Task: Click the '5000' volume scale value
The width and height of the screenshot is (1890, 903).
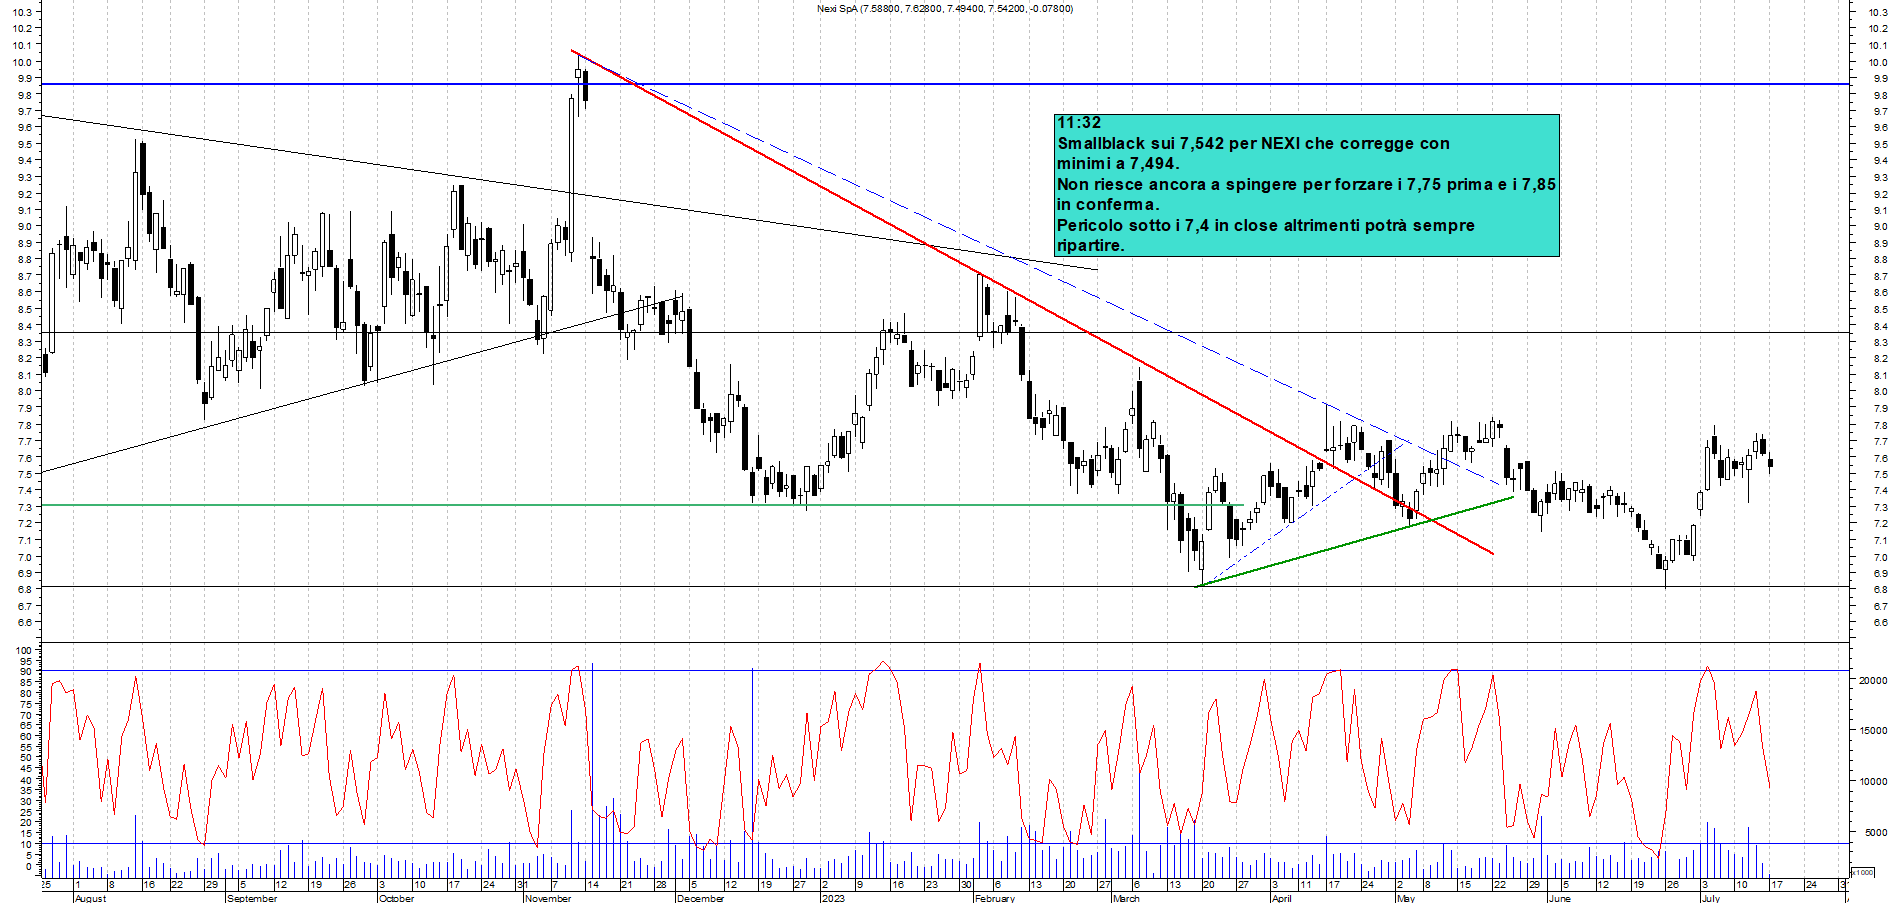Action: 1875,832
